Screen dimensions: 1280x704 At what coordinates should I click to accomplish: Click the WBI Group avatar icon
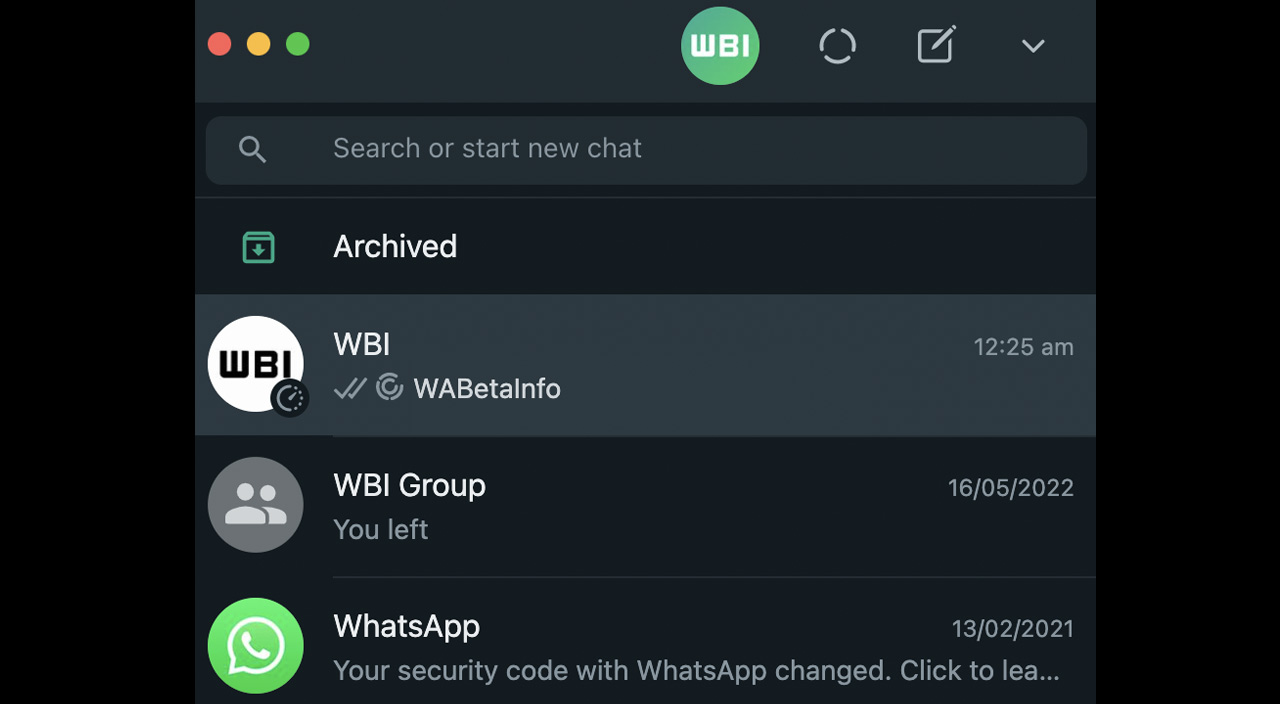(256, 505)
